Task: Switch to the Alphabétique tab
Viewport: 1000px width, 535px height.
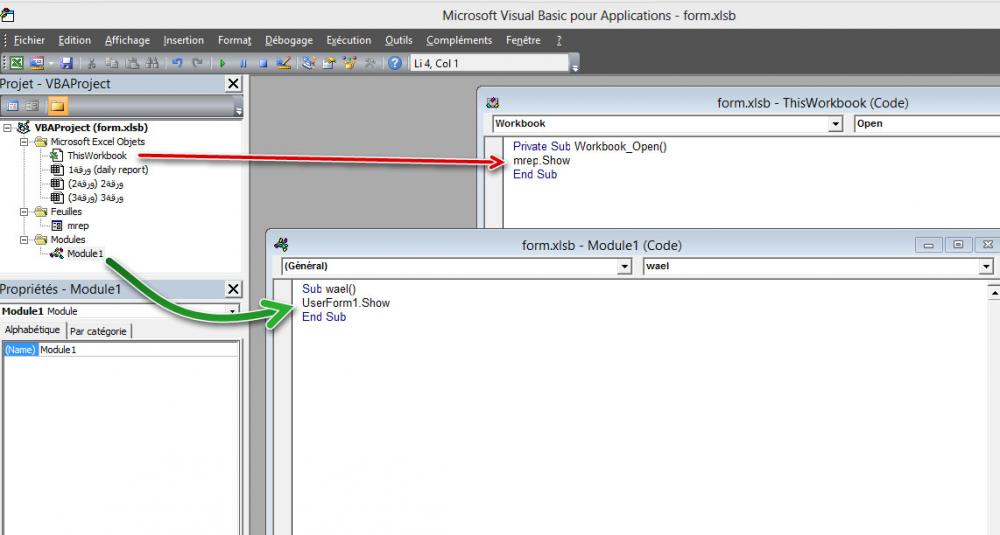Action: [33, 330]
